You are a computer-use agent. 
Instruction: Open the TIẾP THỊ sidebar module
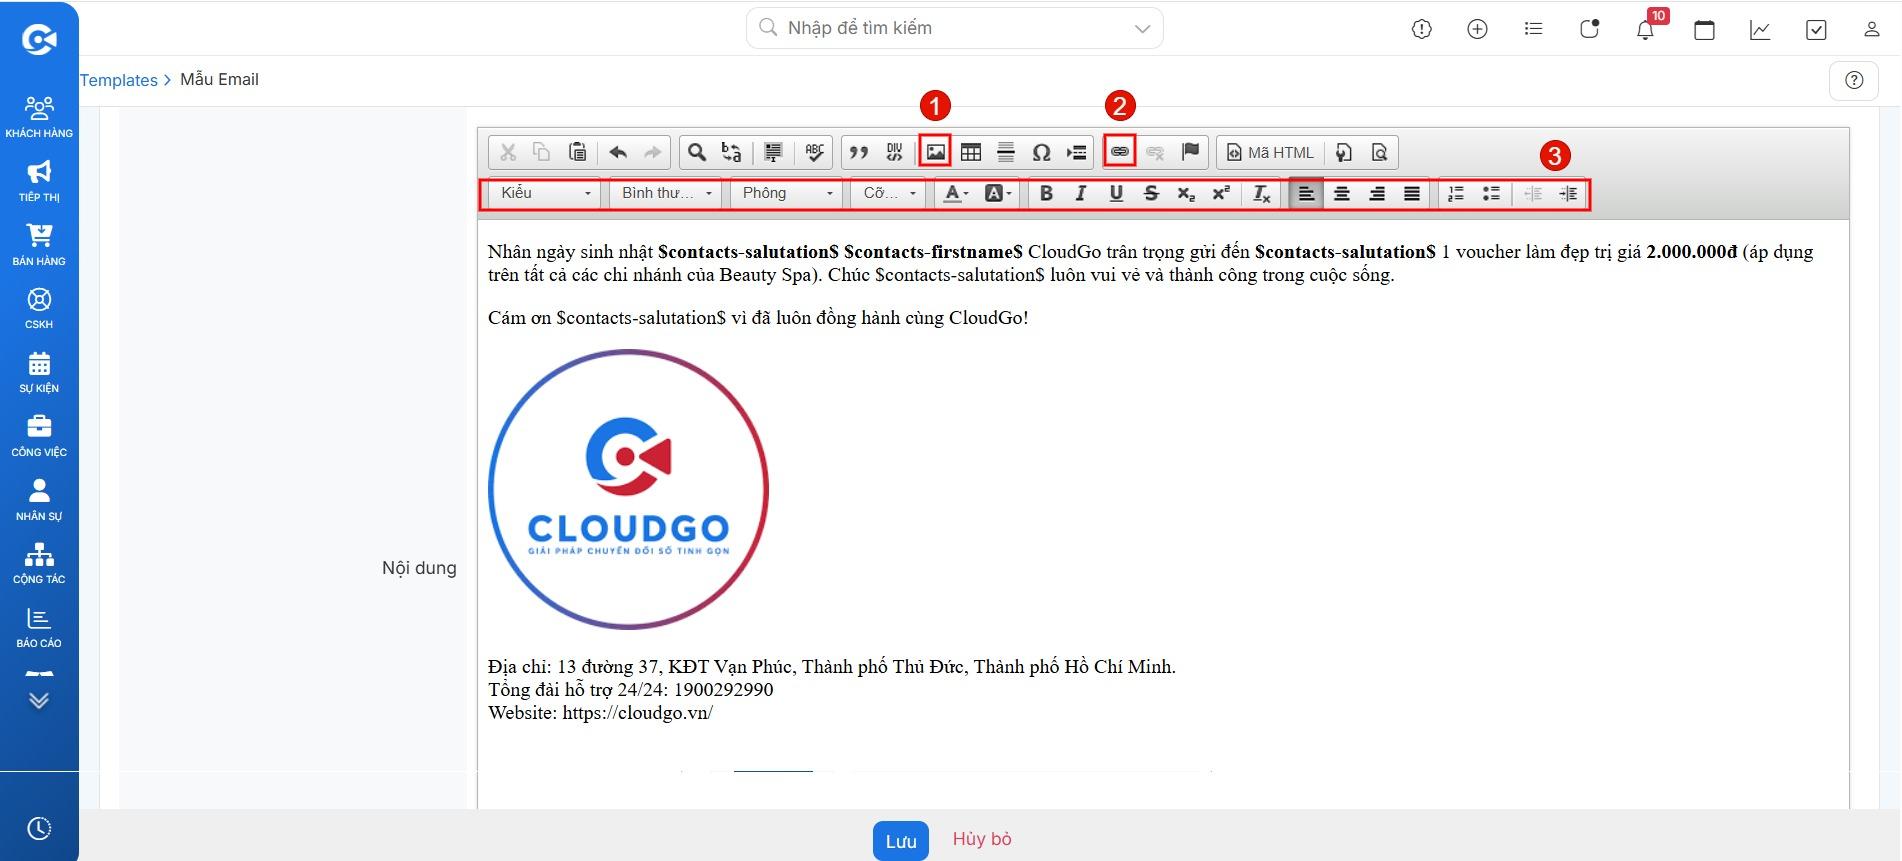coord(39,181)
